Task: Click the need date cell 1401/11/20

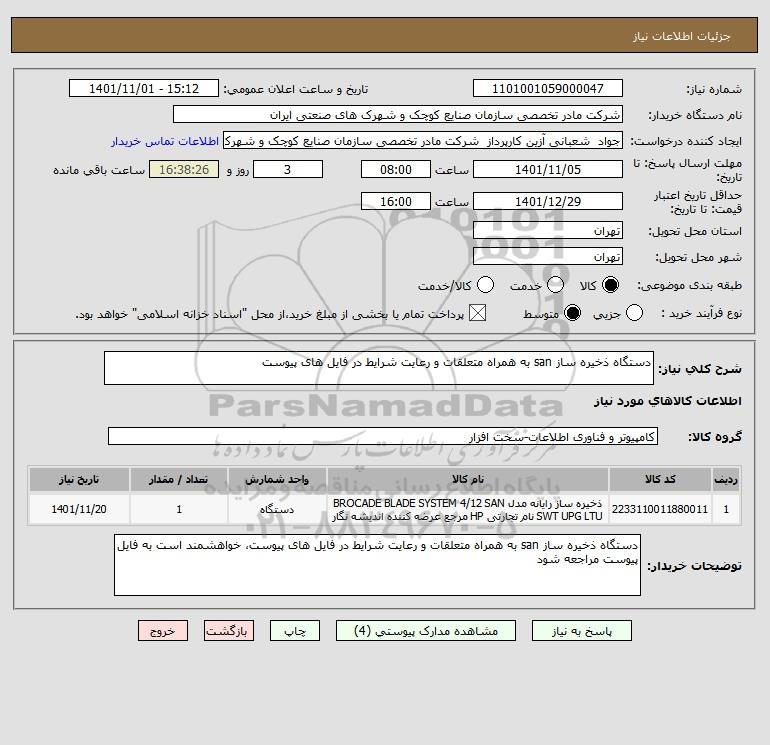Action: (x=79, y=509)
